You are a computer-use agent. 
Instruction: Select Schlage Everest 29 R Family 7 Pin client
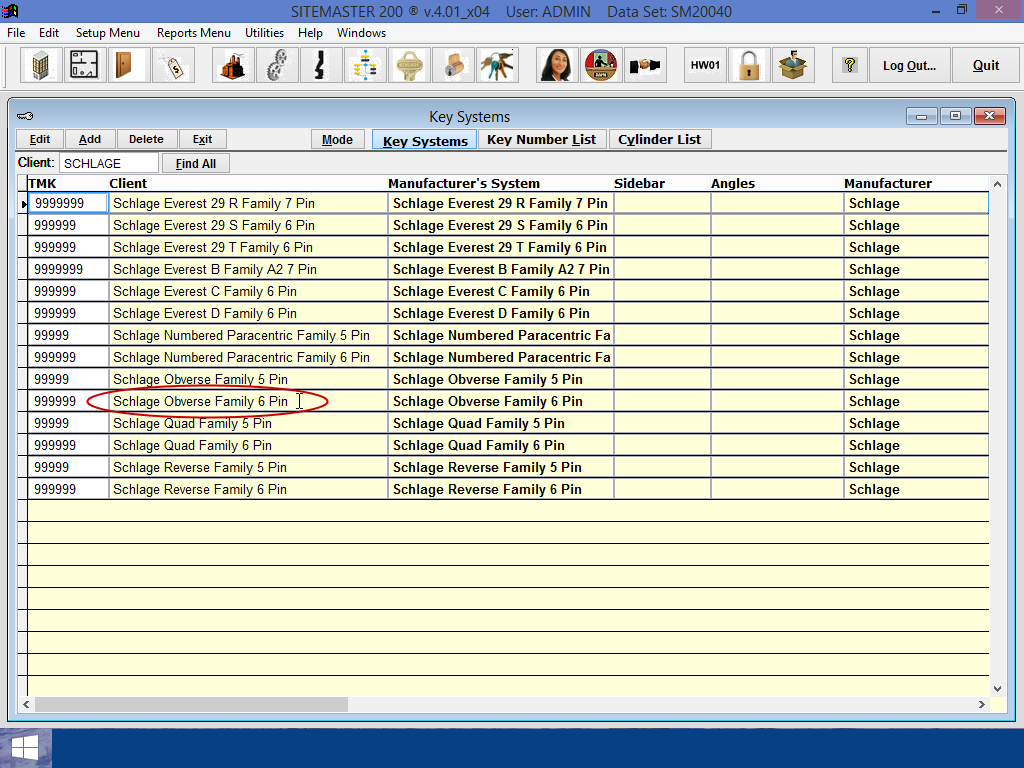[248, 203]
